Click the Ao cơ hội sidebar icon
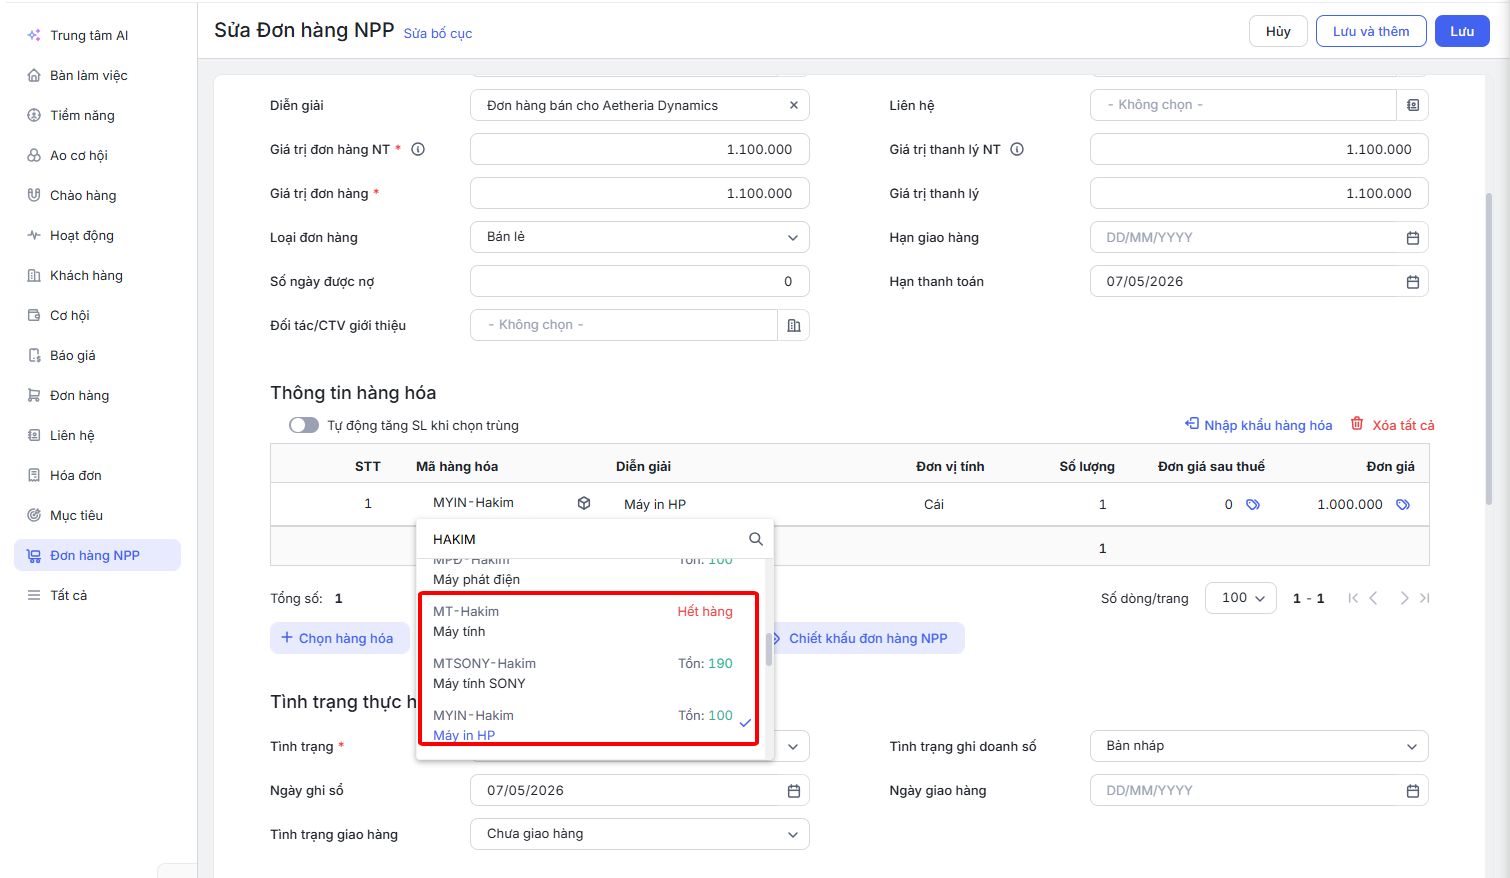The image size is (1510, 878). point(34,155)
